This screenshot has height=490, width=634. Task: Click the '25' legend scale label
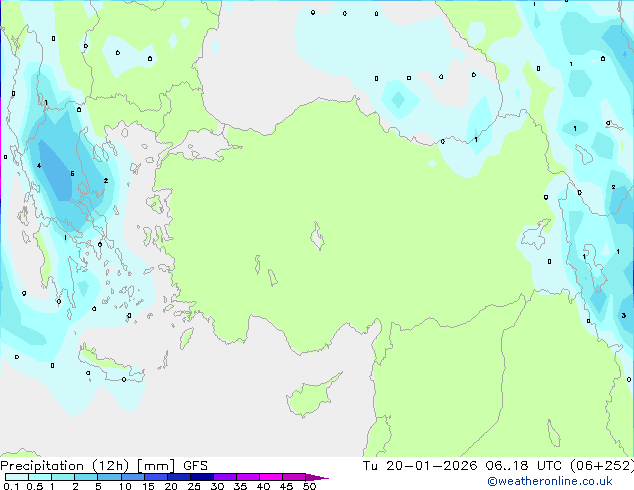click(194, 486)
